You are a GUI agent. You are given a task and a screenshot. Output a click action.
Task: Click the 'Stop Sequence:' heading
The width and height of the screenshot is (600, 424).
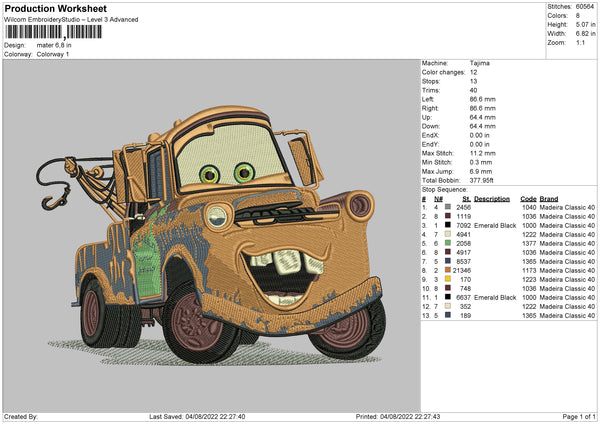pyautogui.click(x=445, y=189)
